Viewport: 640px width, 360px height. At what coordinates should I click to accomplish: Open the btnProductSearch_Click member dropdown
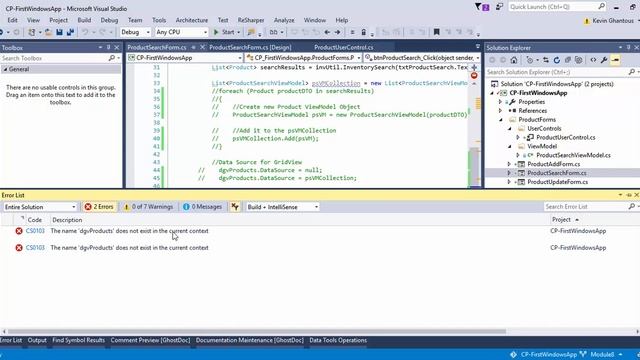[x=422, y=58]
